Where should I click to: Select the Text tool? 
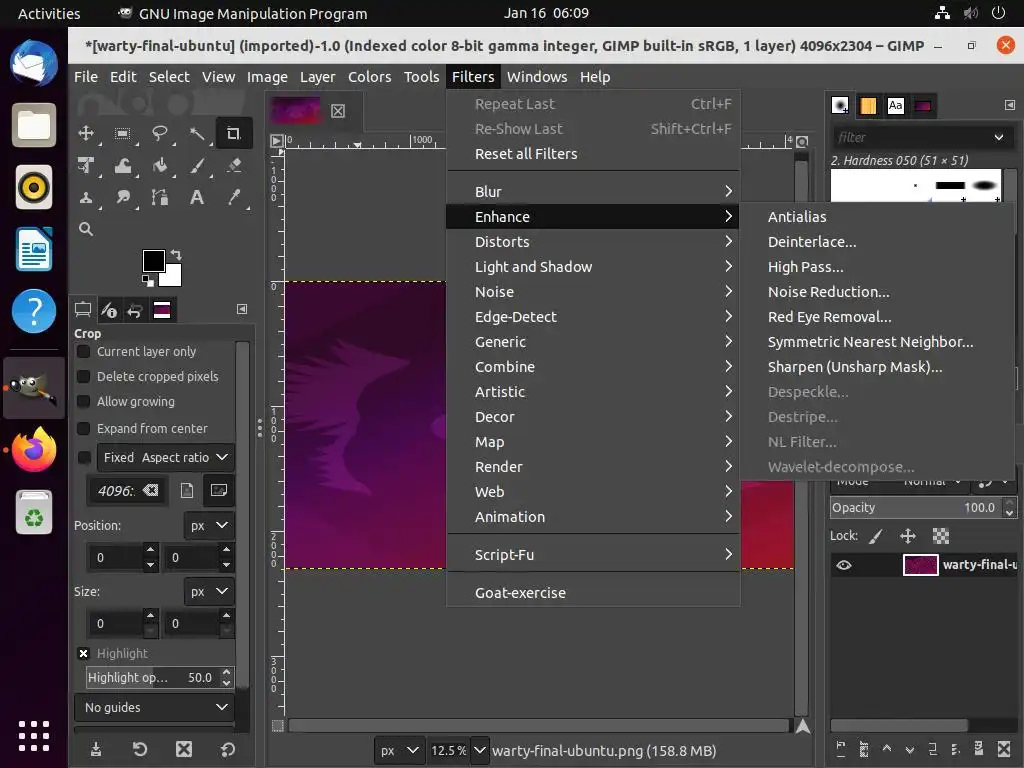[x=197, y=197]
